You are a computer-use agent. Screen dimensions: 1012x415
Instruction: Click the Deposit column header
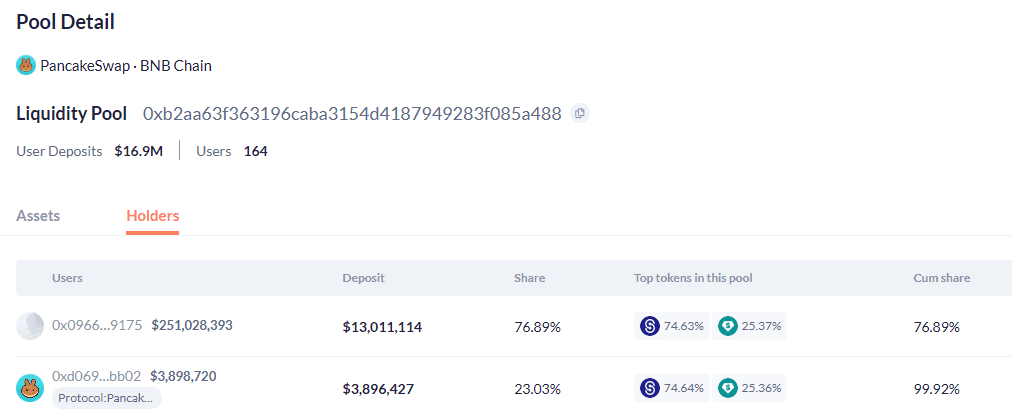click(x=363, y=278)
